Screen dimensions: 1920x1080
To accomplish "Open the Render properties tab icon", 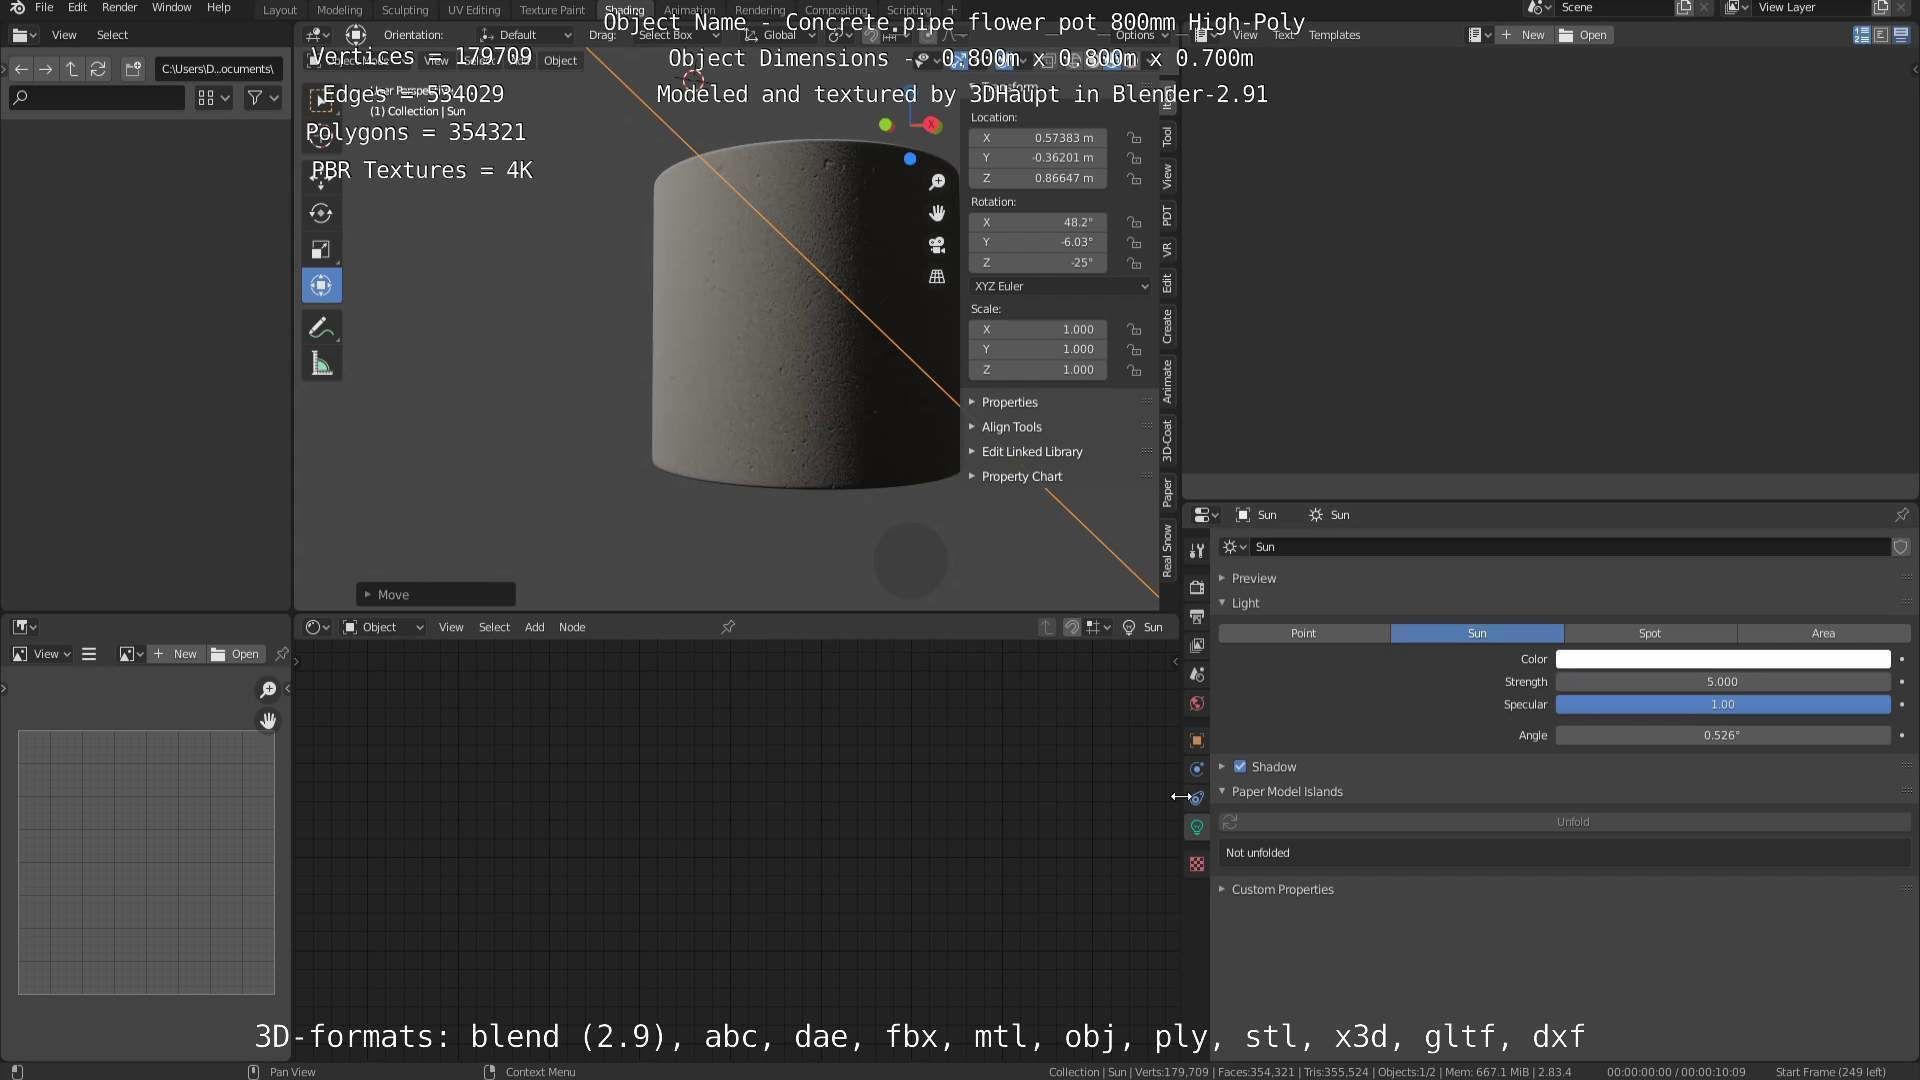I will pos(1196,587).
